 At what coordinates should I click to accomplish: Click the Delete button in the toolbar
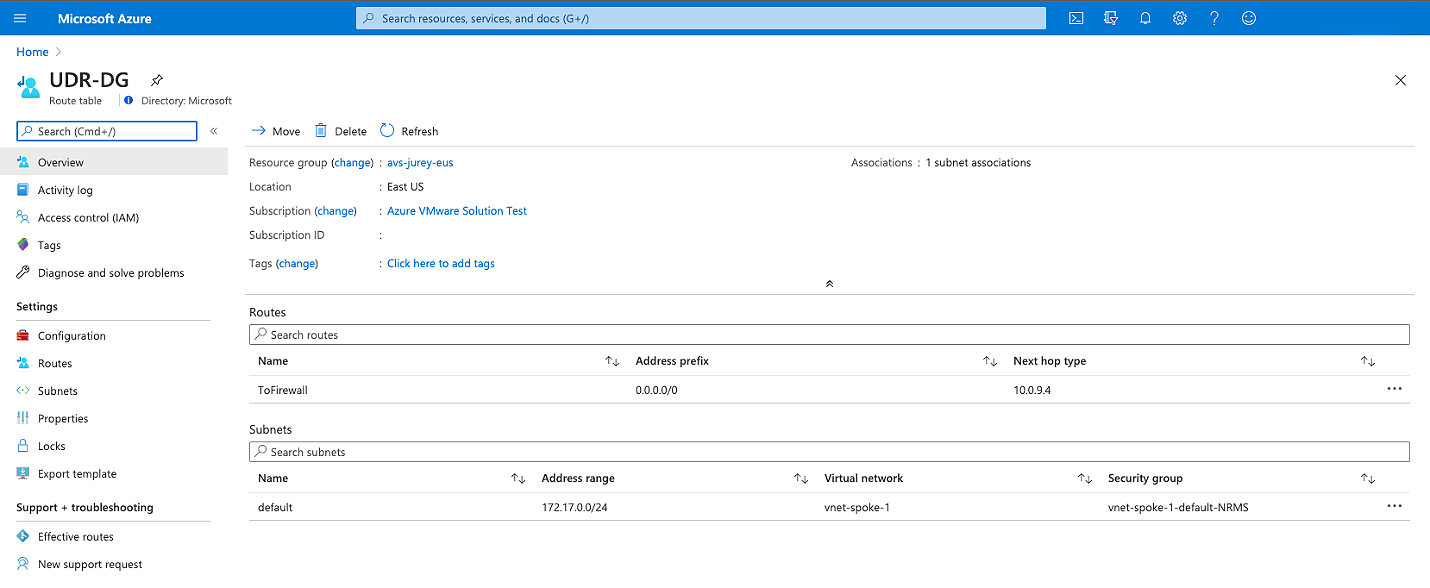(x=341, y=131)
